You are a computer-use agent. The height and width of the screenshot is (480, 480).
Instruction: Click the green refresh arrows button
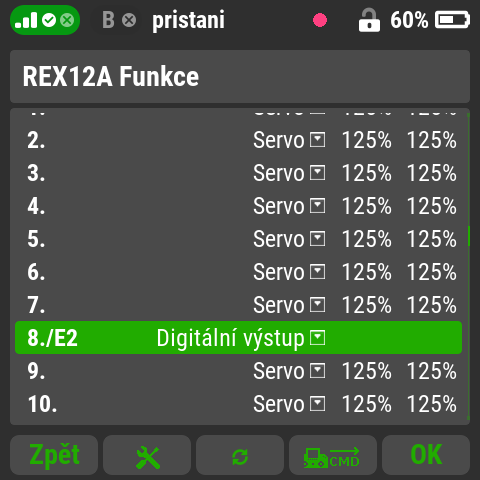tap(240, 455)
